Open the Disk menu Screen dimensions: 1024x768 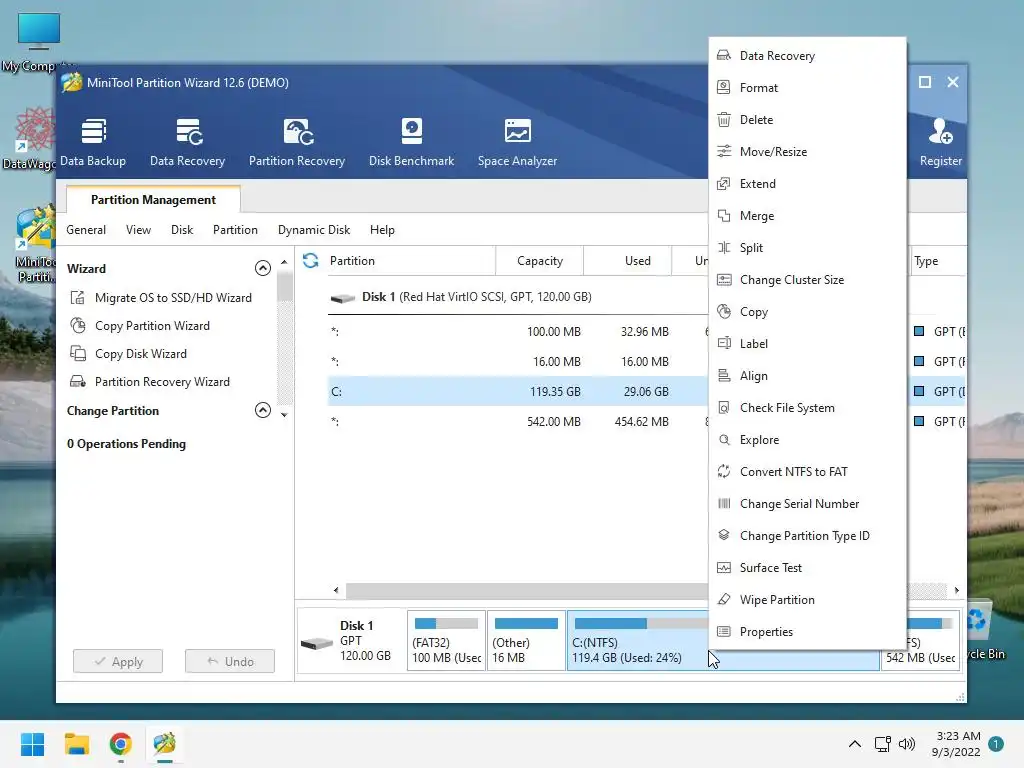tap(182, 230)
